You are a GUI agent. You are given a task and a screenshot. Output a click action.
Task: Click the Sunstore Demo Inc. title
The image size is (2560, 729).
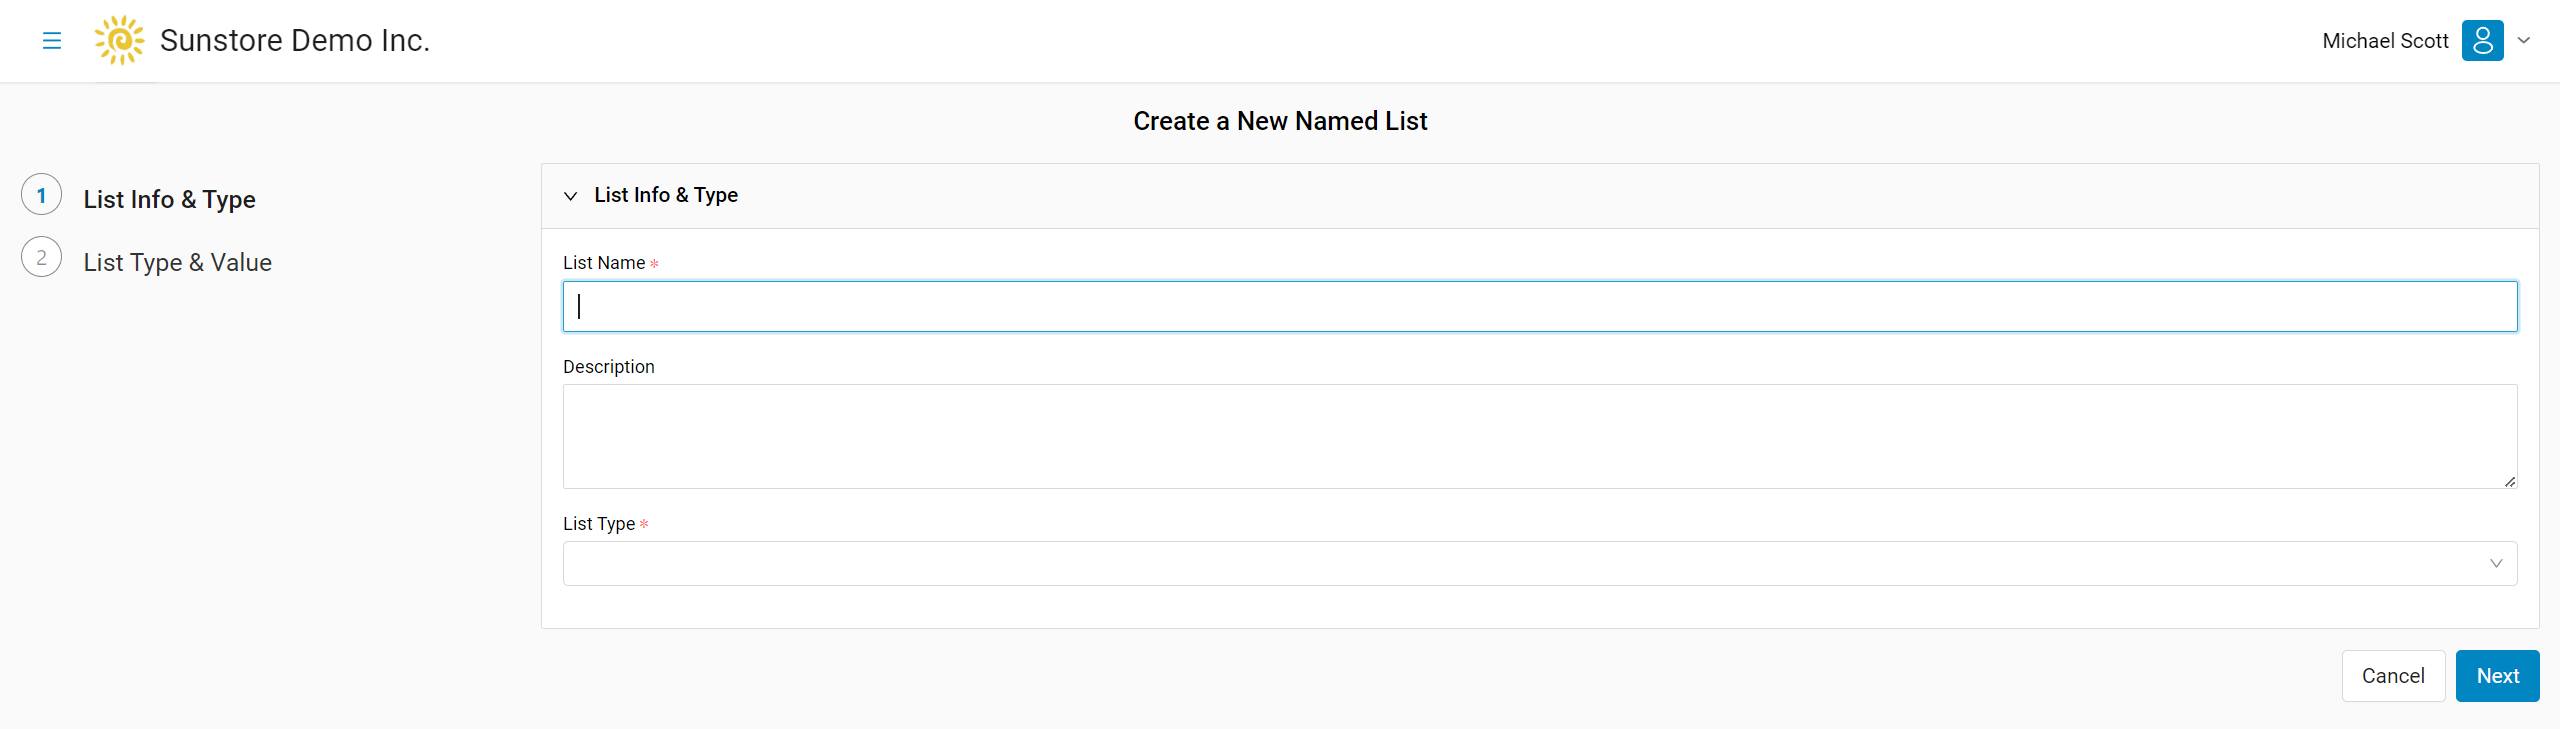295,41
